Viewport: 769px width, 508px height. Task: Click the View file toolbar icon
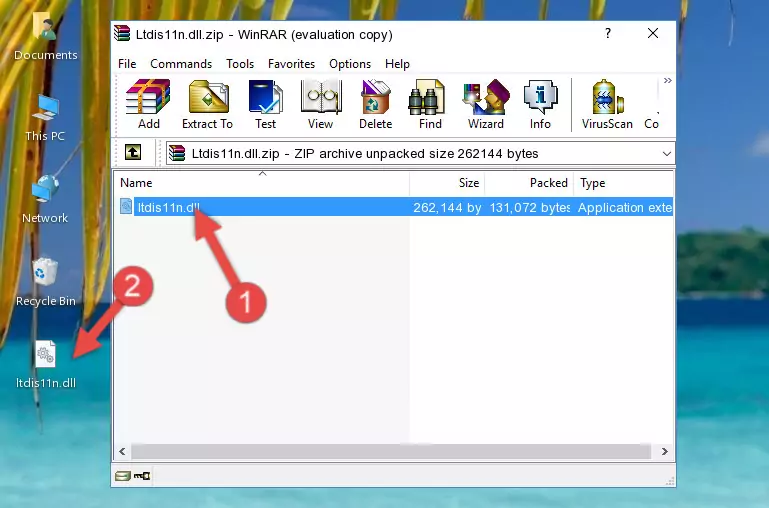pyautogui.click(x=321, y=104)
